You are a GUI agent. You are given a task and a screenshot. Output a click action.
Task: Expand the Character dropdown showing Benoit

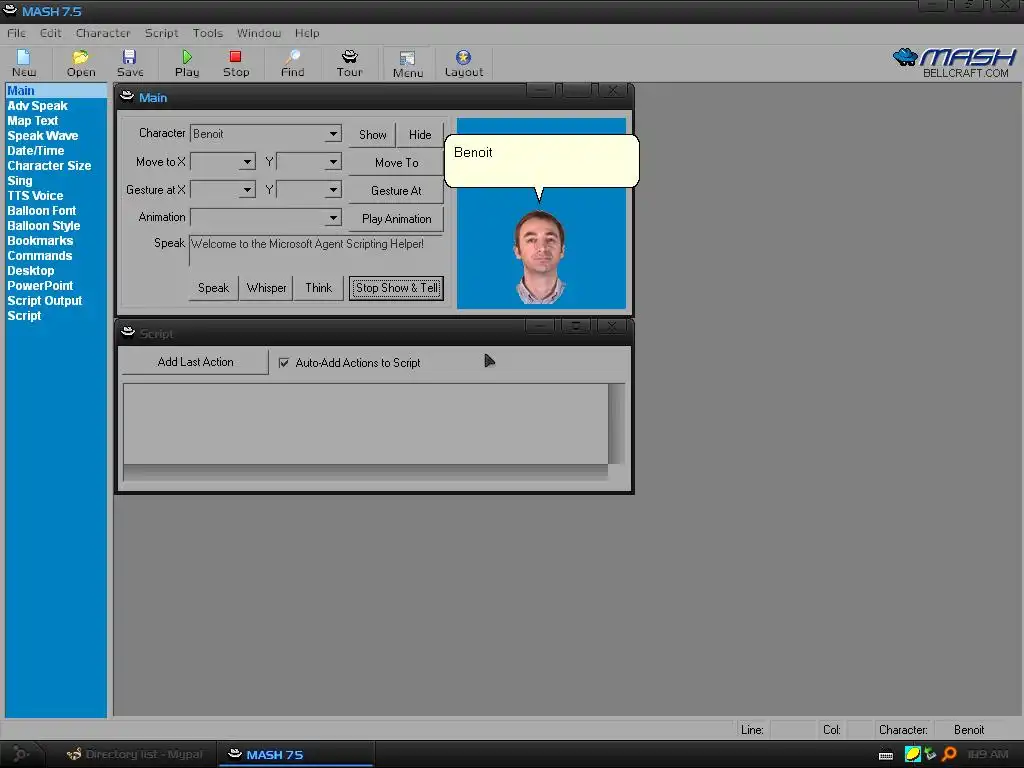click(x=333, y=134)
